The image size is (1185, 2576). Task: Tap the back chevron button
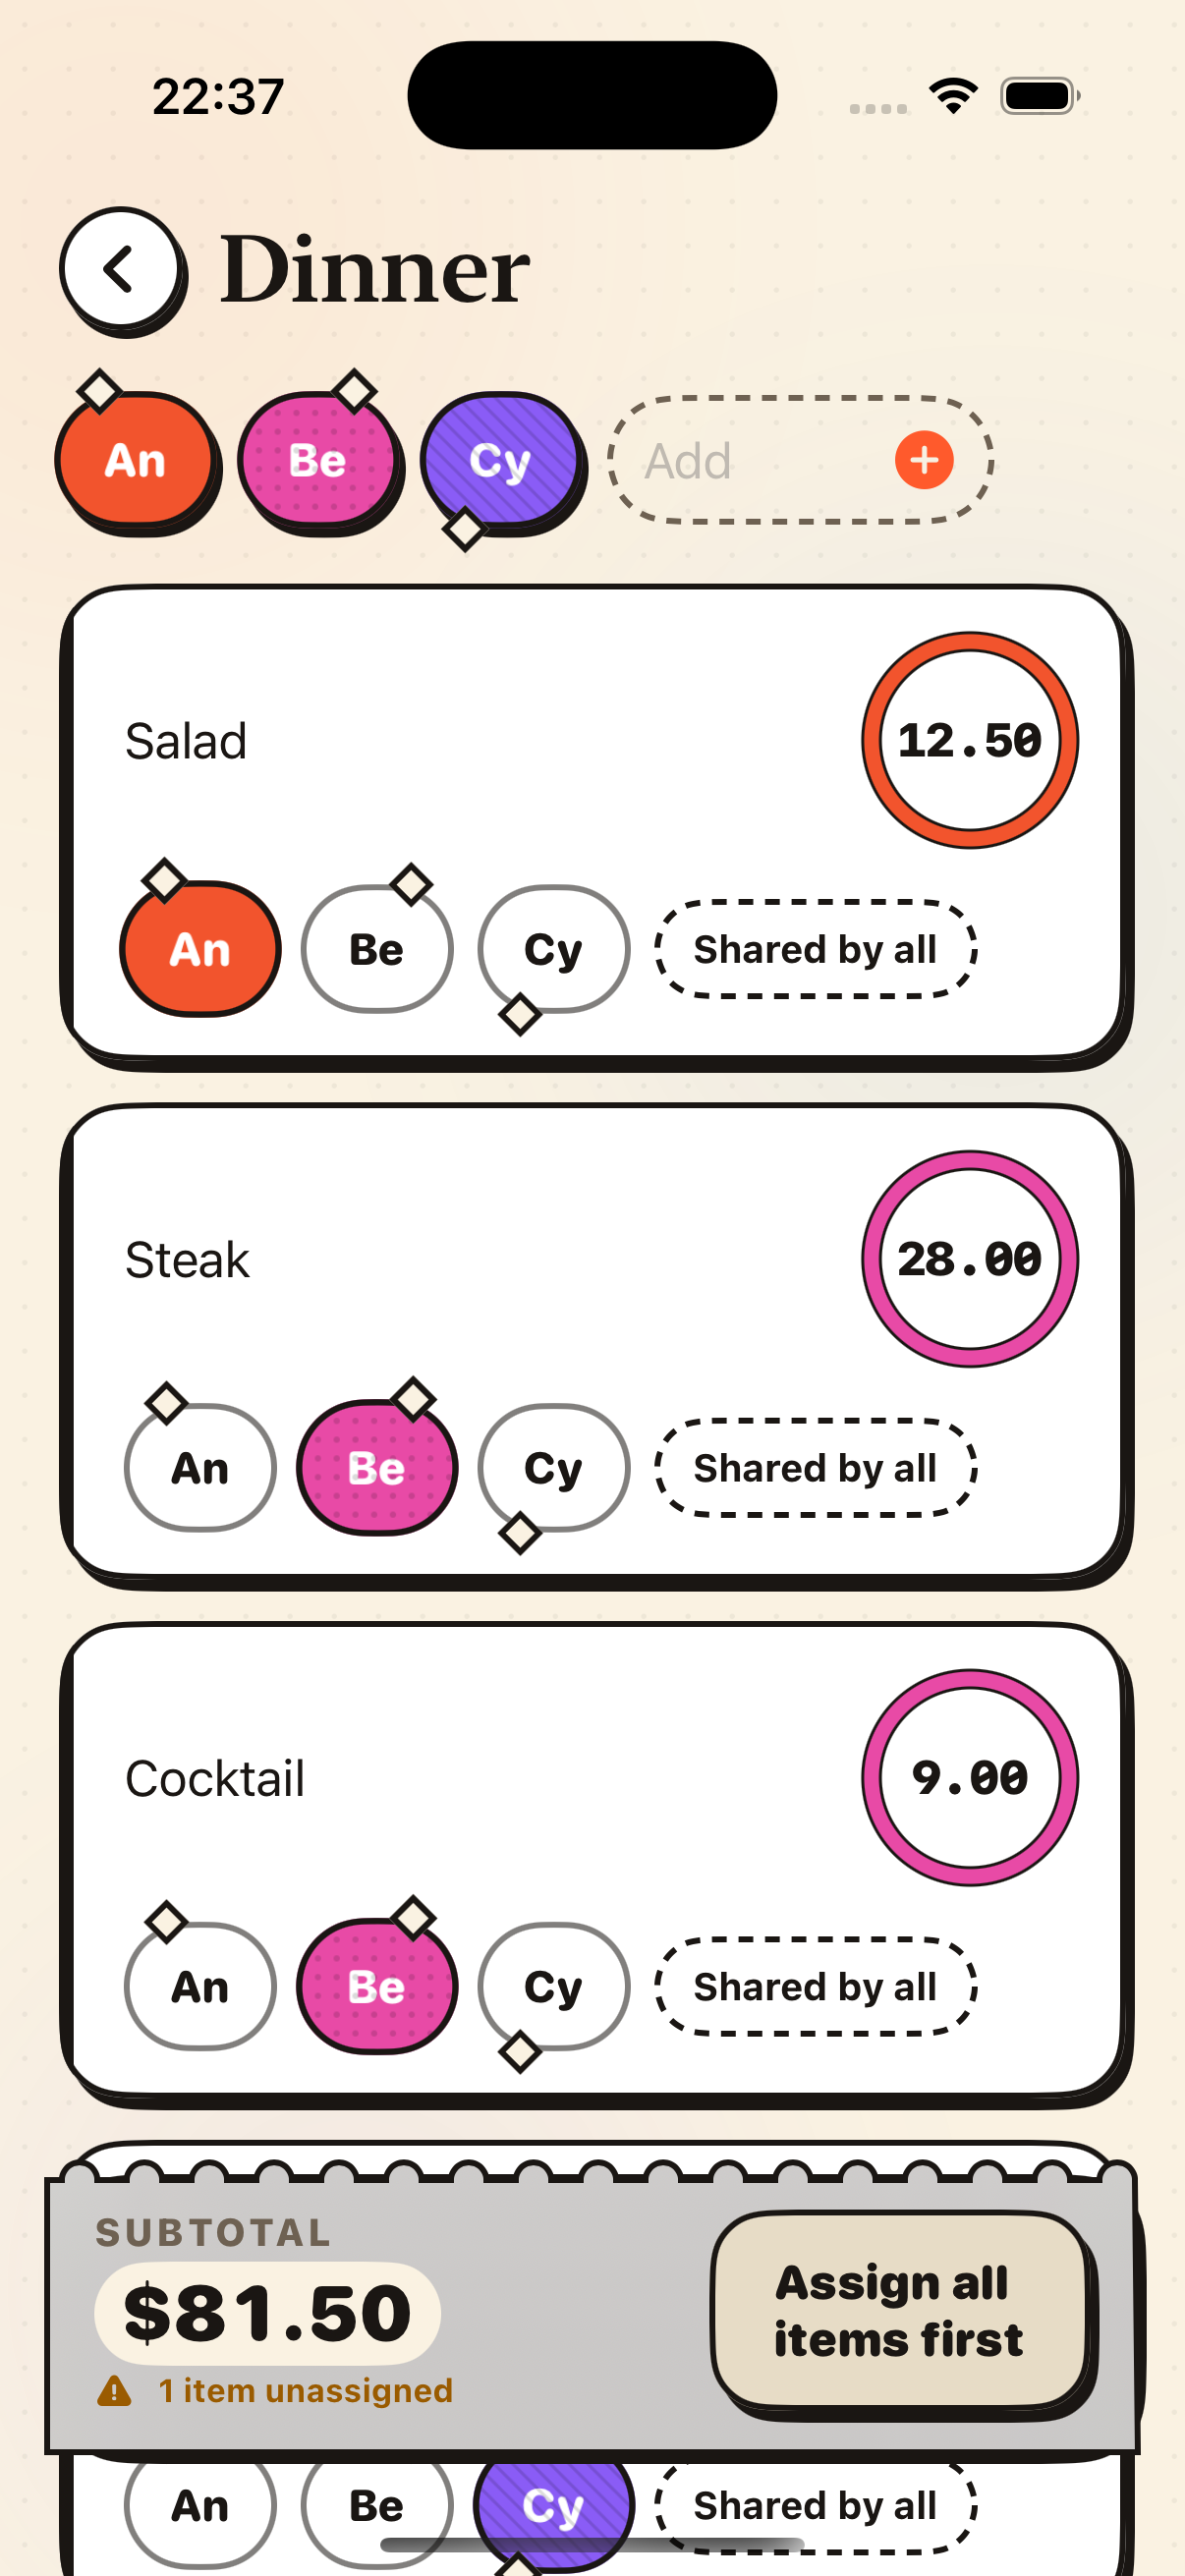[x=120, y=268]
